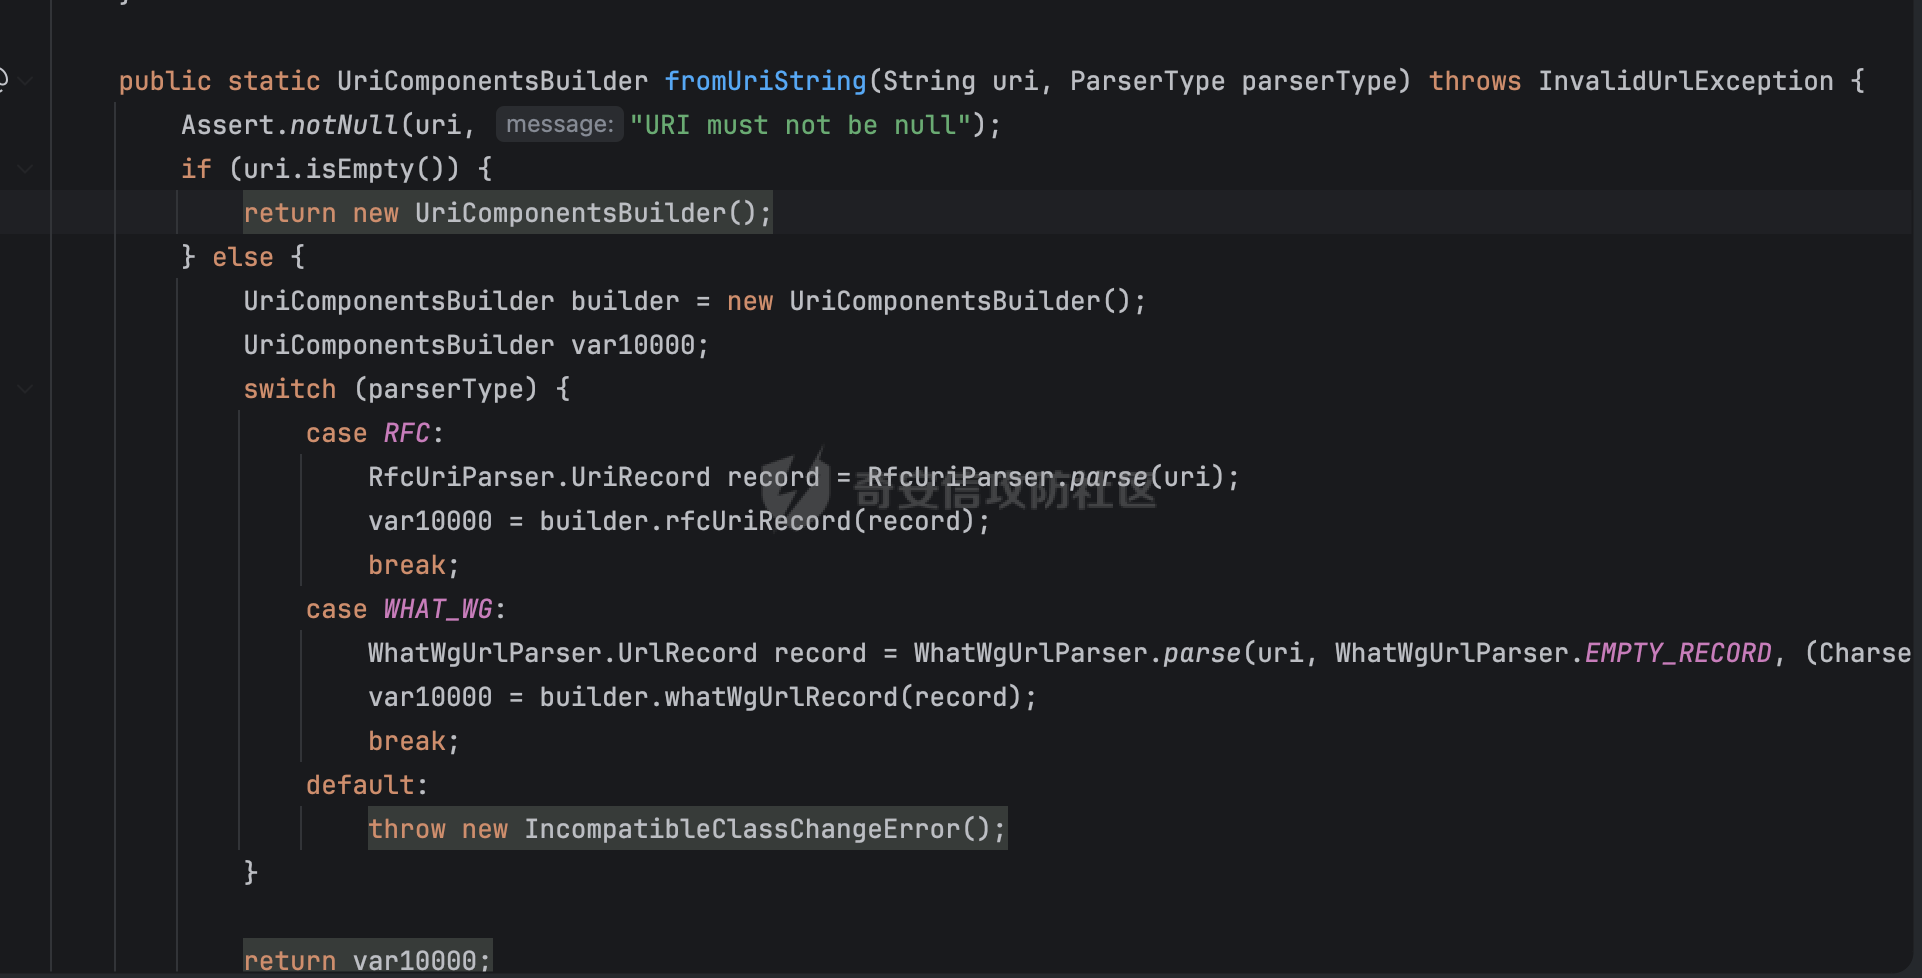This screenshot has width=1922, height=978.
Task: Click the '} else {' line
Action: coord(243,257)
